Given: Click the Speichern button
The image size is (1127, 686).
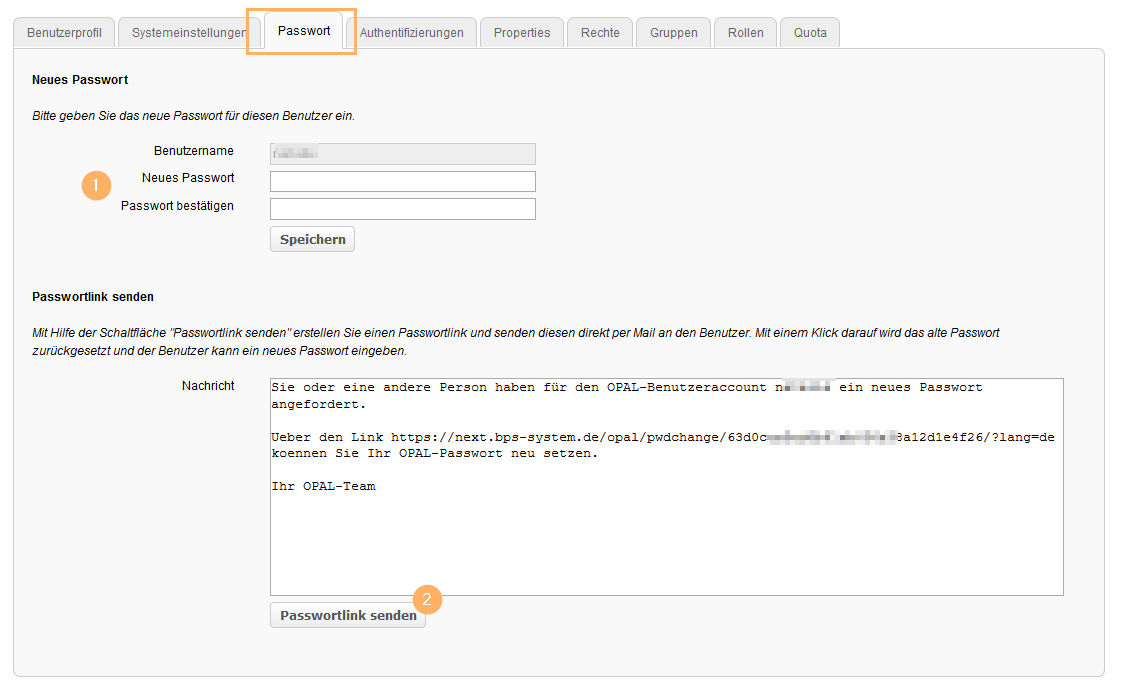Looking at the screenshot, I should 313,239.
